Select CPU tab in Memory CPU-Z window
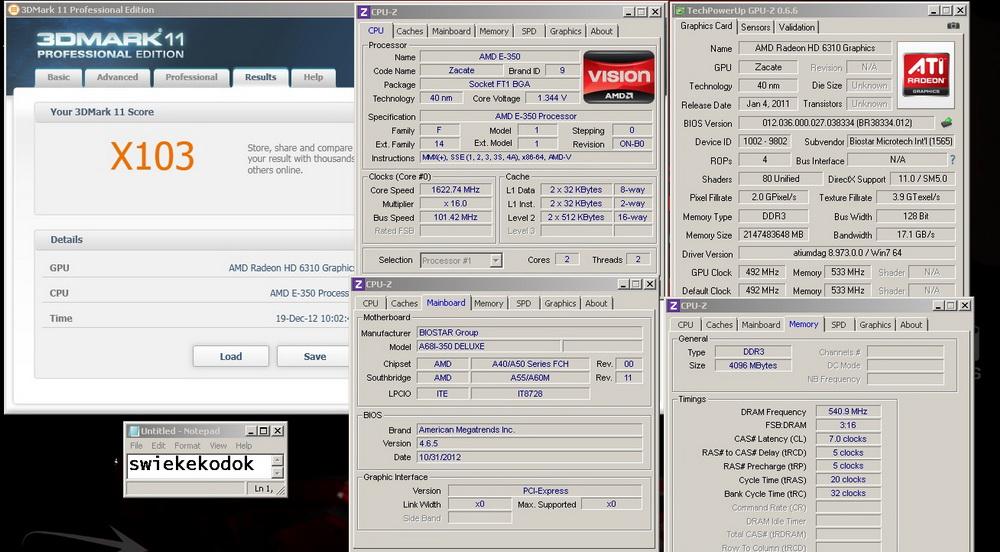This screenshot has width=1000, height=552. click(686, 325)
